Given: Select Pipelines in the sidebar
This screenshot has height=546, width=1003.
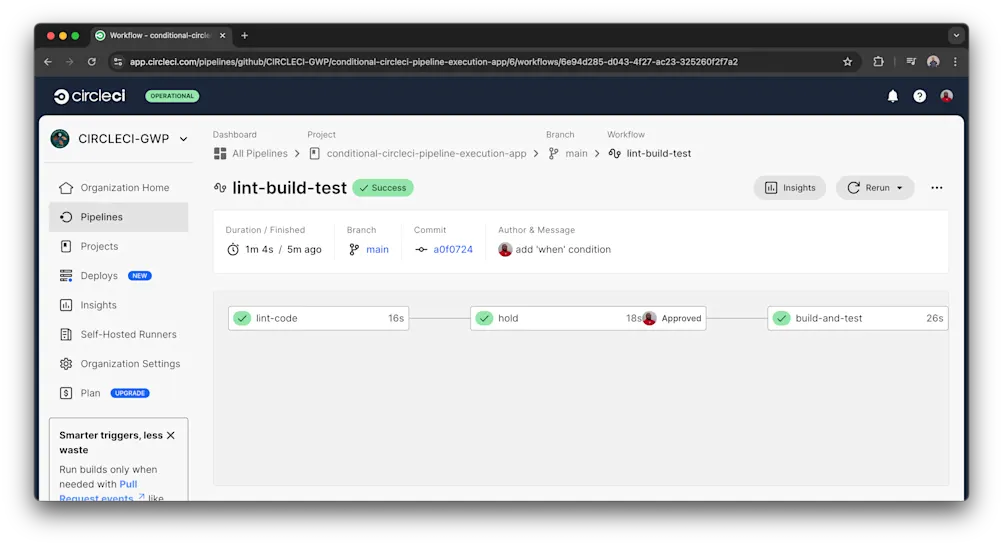Looking at the screenshot, I should click(x=119, y=217).
